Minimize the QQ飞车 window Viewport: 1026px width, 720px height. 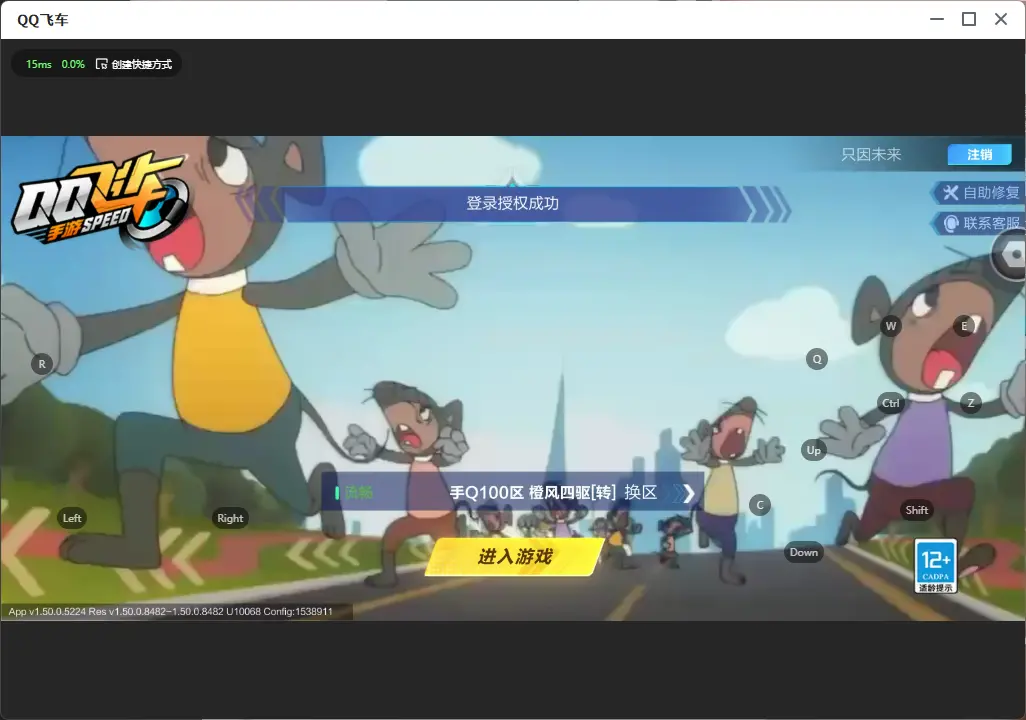pos(937,20)
